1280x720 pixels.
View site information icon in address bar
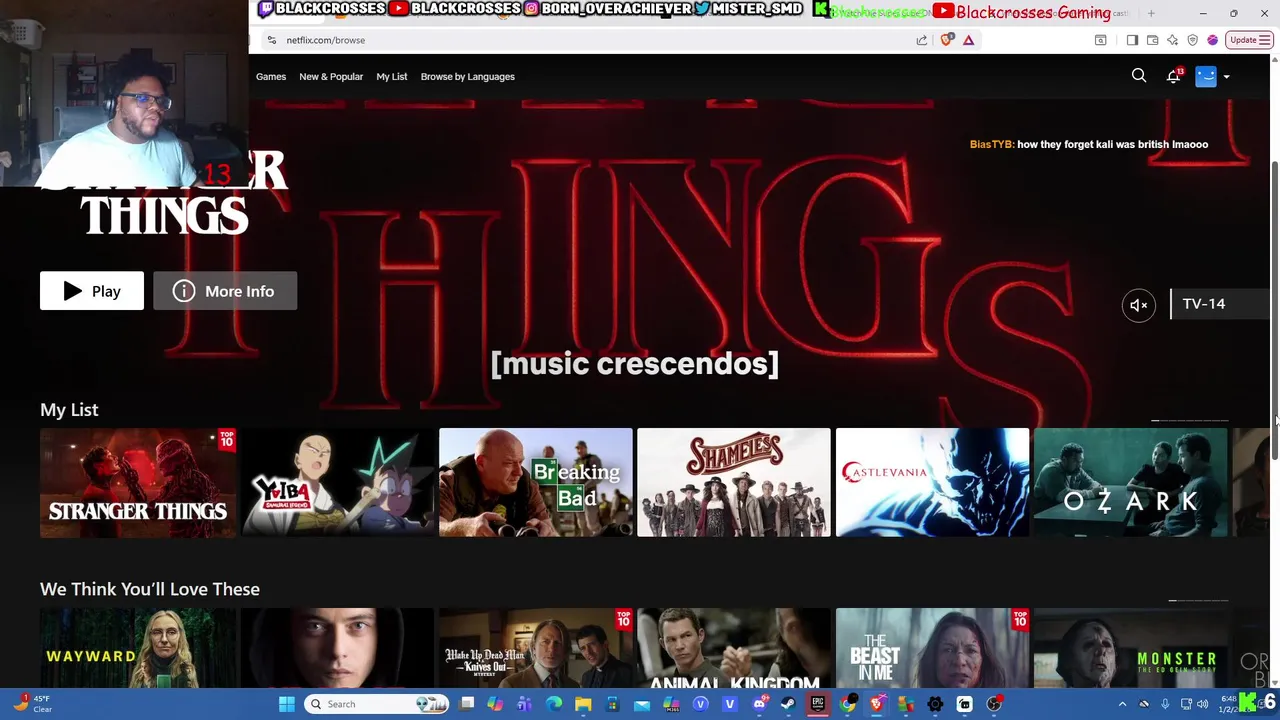[271, 40]
